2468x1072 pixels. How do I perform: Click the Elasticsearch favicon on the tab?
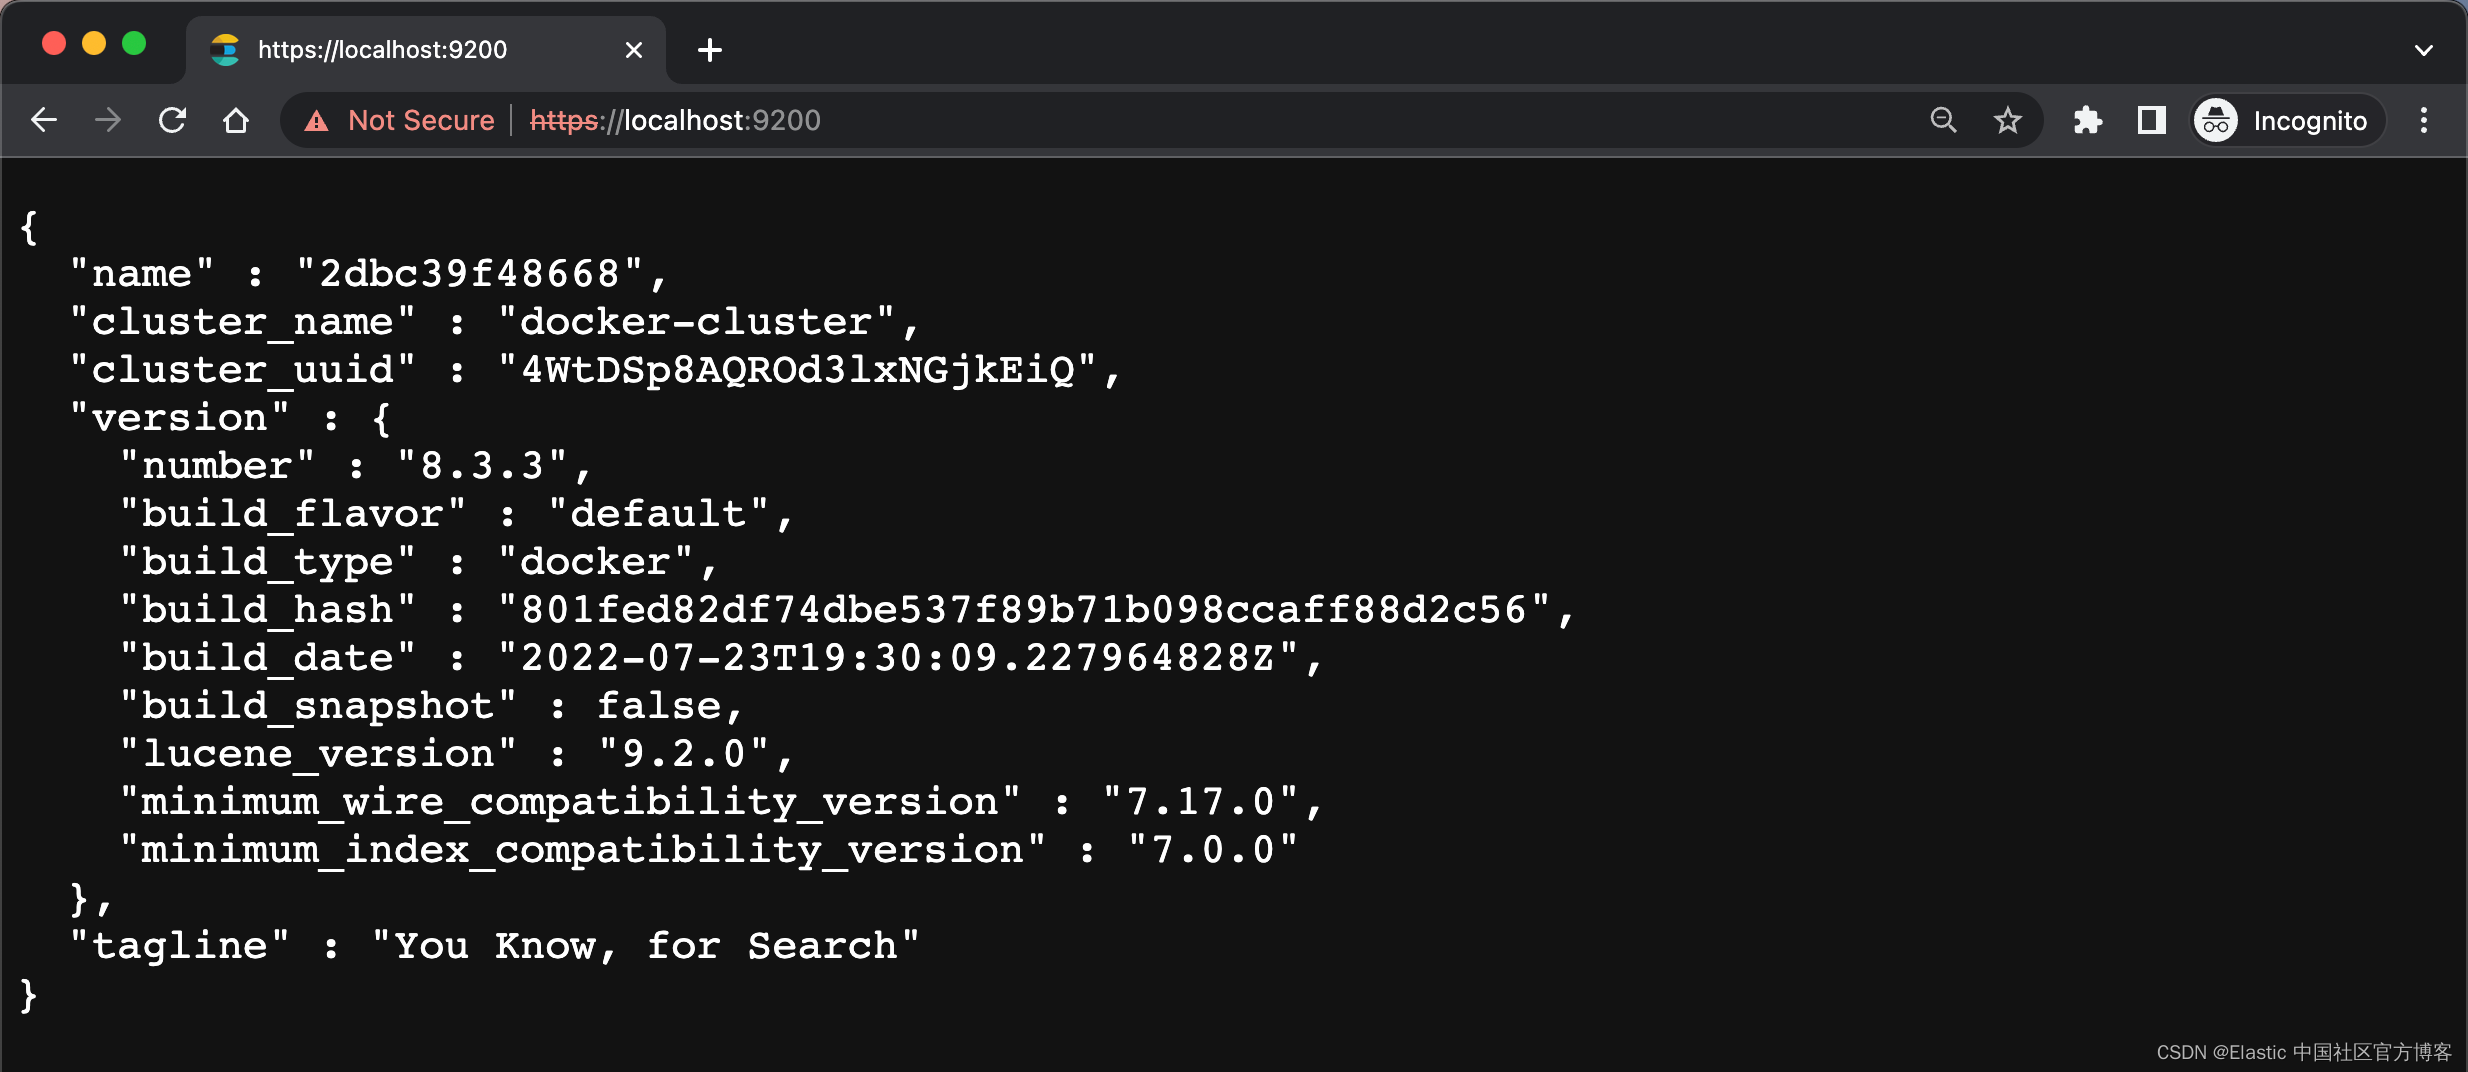coord(224,49)
